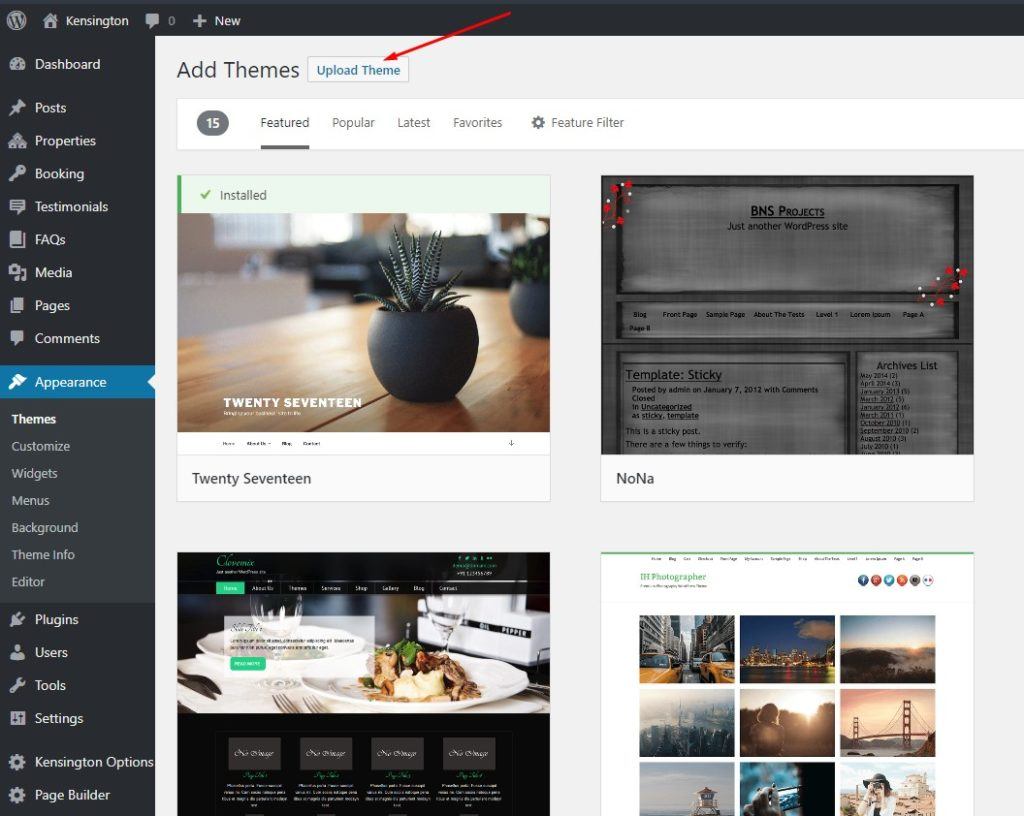Click the Media camera-music icon
The height and width of the screenshot is (816, 1024).
18,272
